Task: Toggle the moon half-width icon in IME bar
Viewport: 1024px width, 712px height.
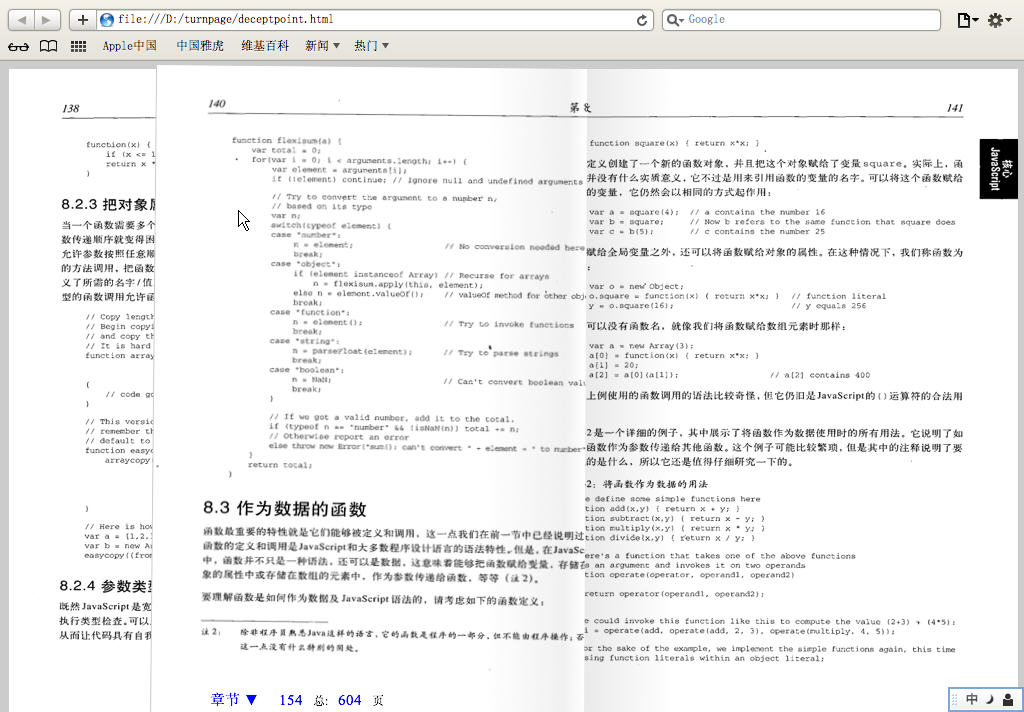Action: (990, 699)
